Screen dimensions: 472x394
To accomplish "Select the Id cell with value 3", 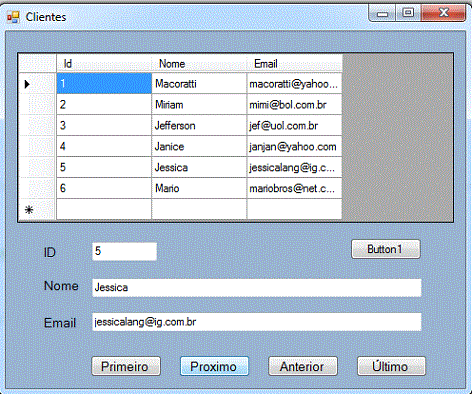I will tap(104, 125).
